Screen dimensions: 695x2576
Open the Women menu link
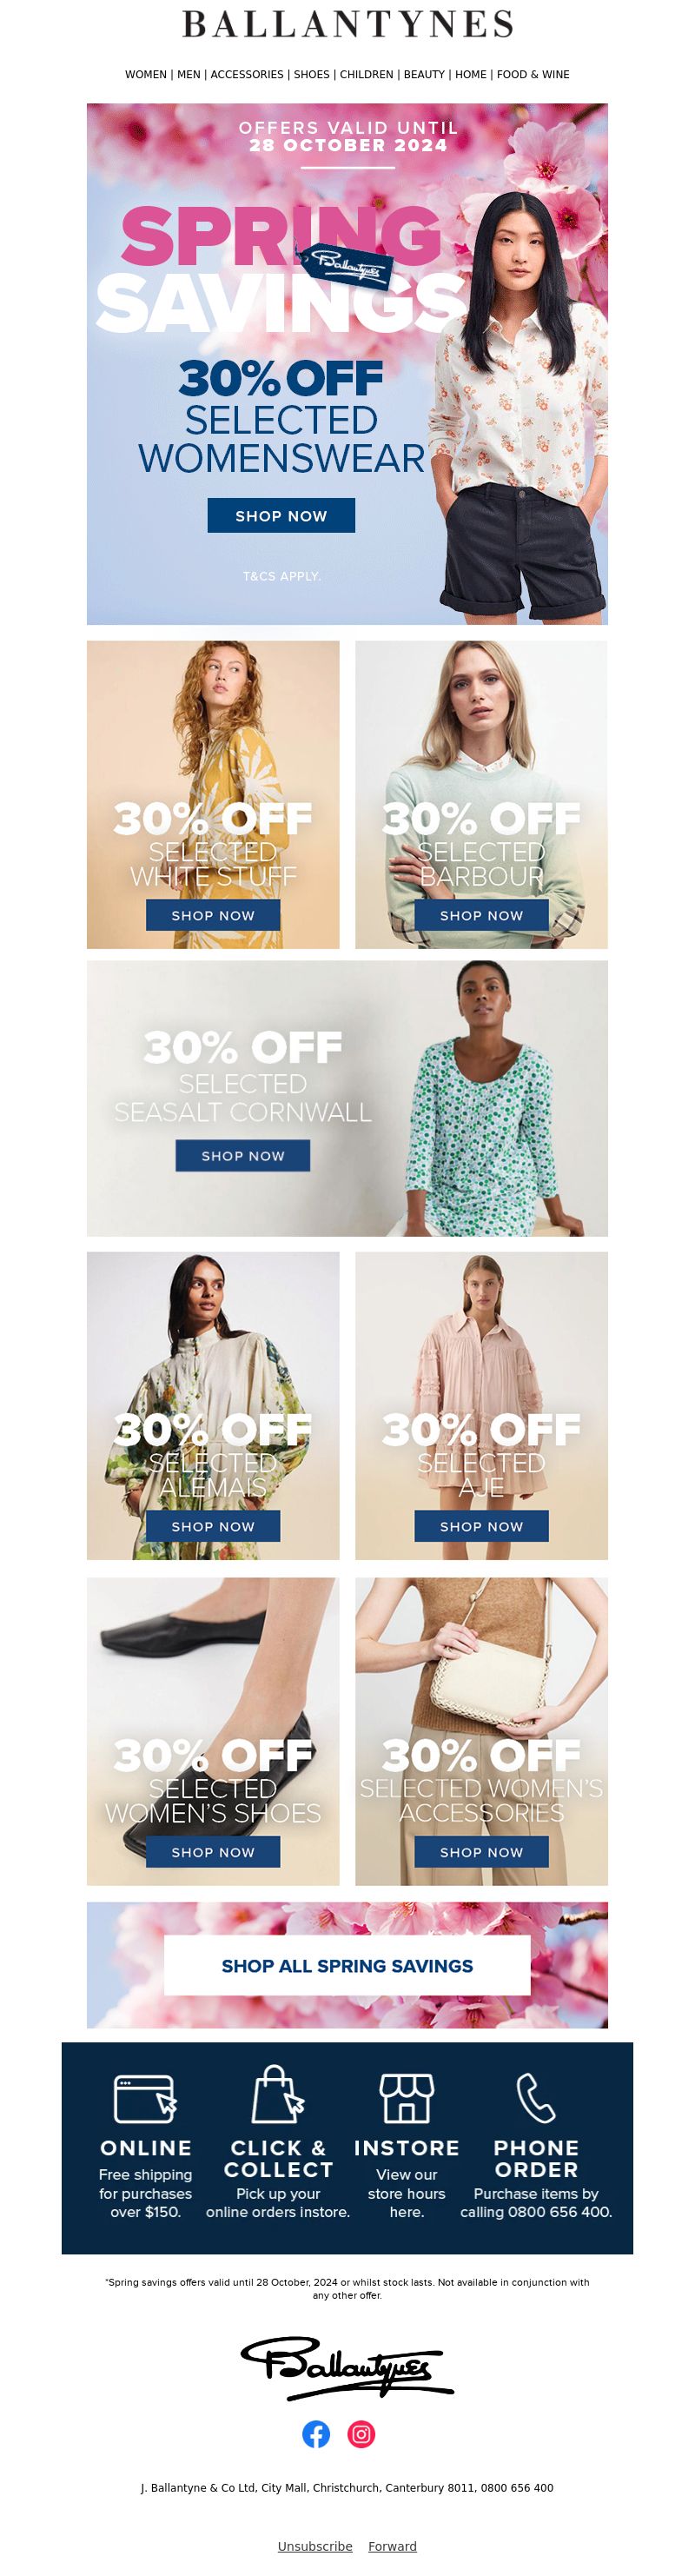click(146, 75)
